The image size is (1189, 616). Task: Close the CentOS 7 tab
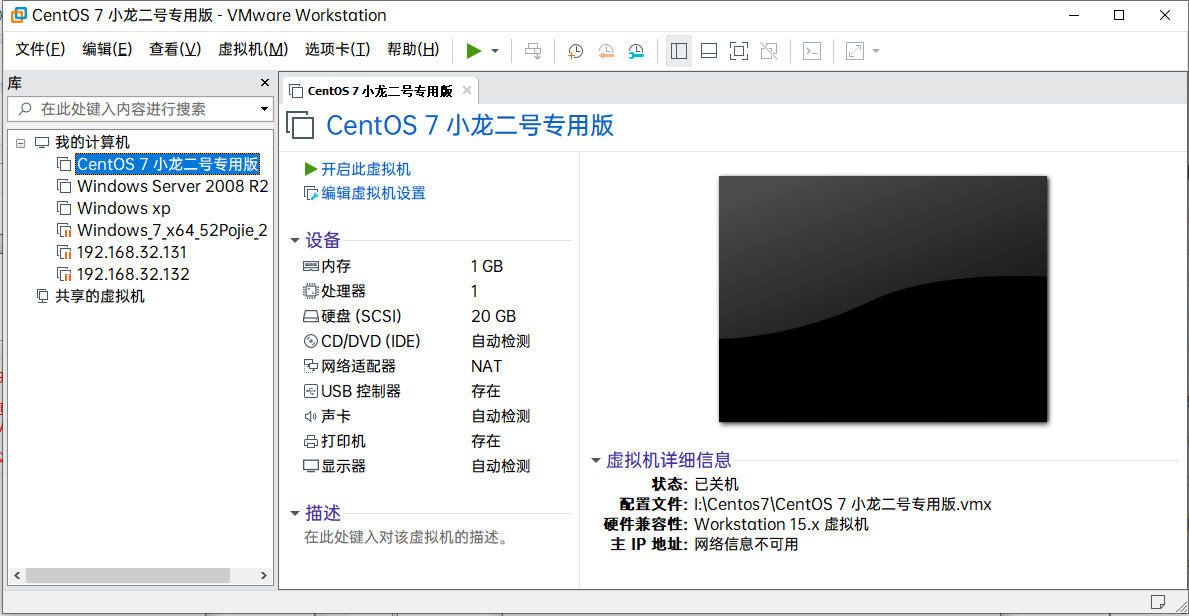pos(467,90)
